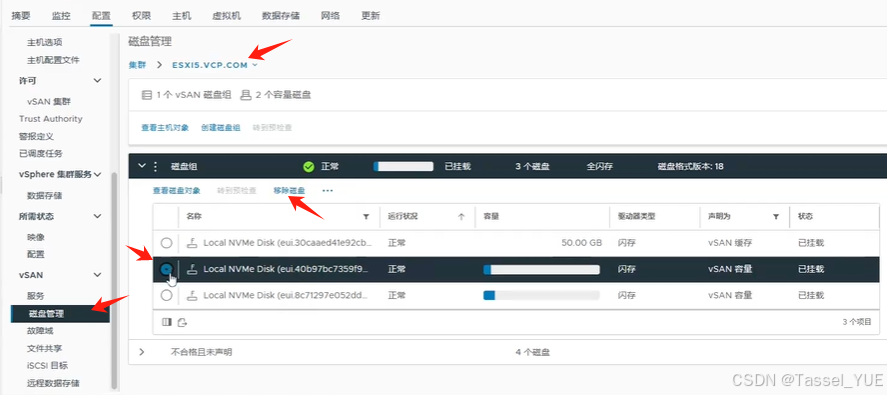Open 已调度任务 in the sidebar
Screen dimensions: 887x395
tap(41, 153)
